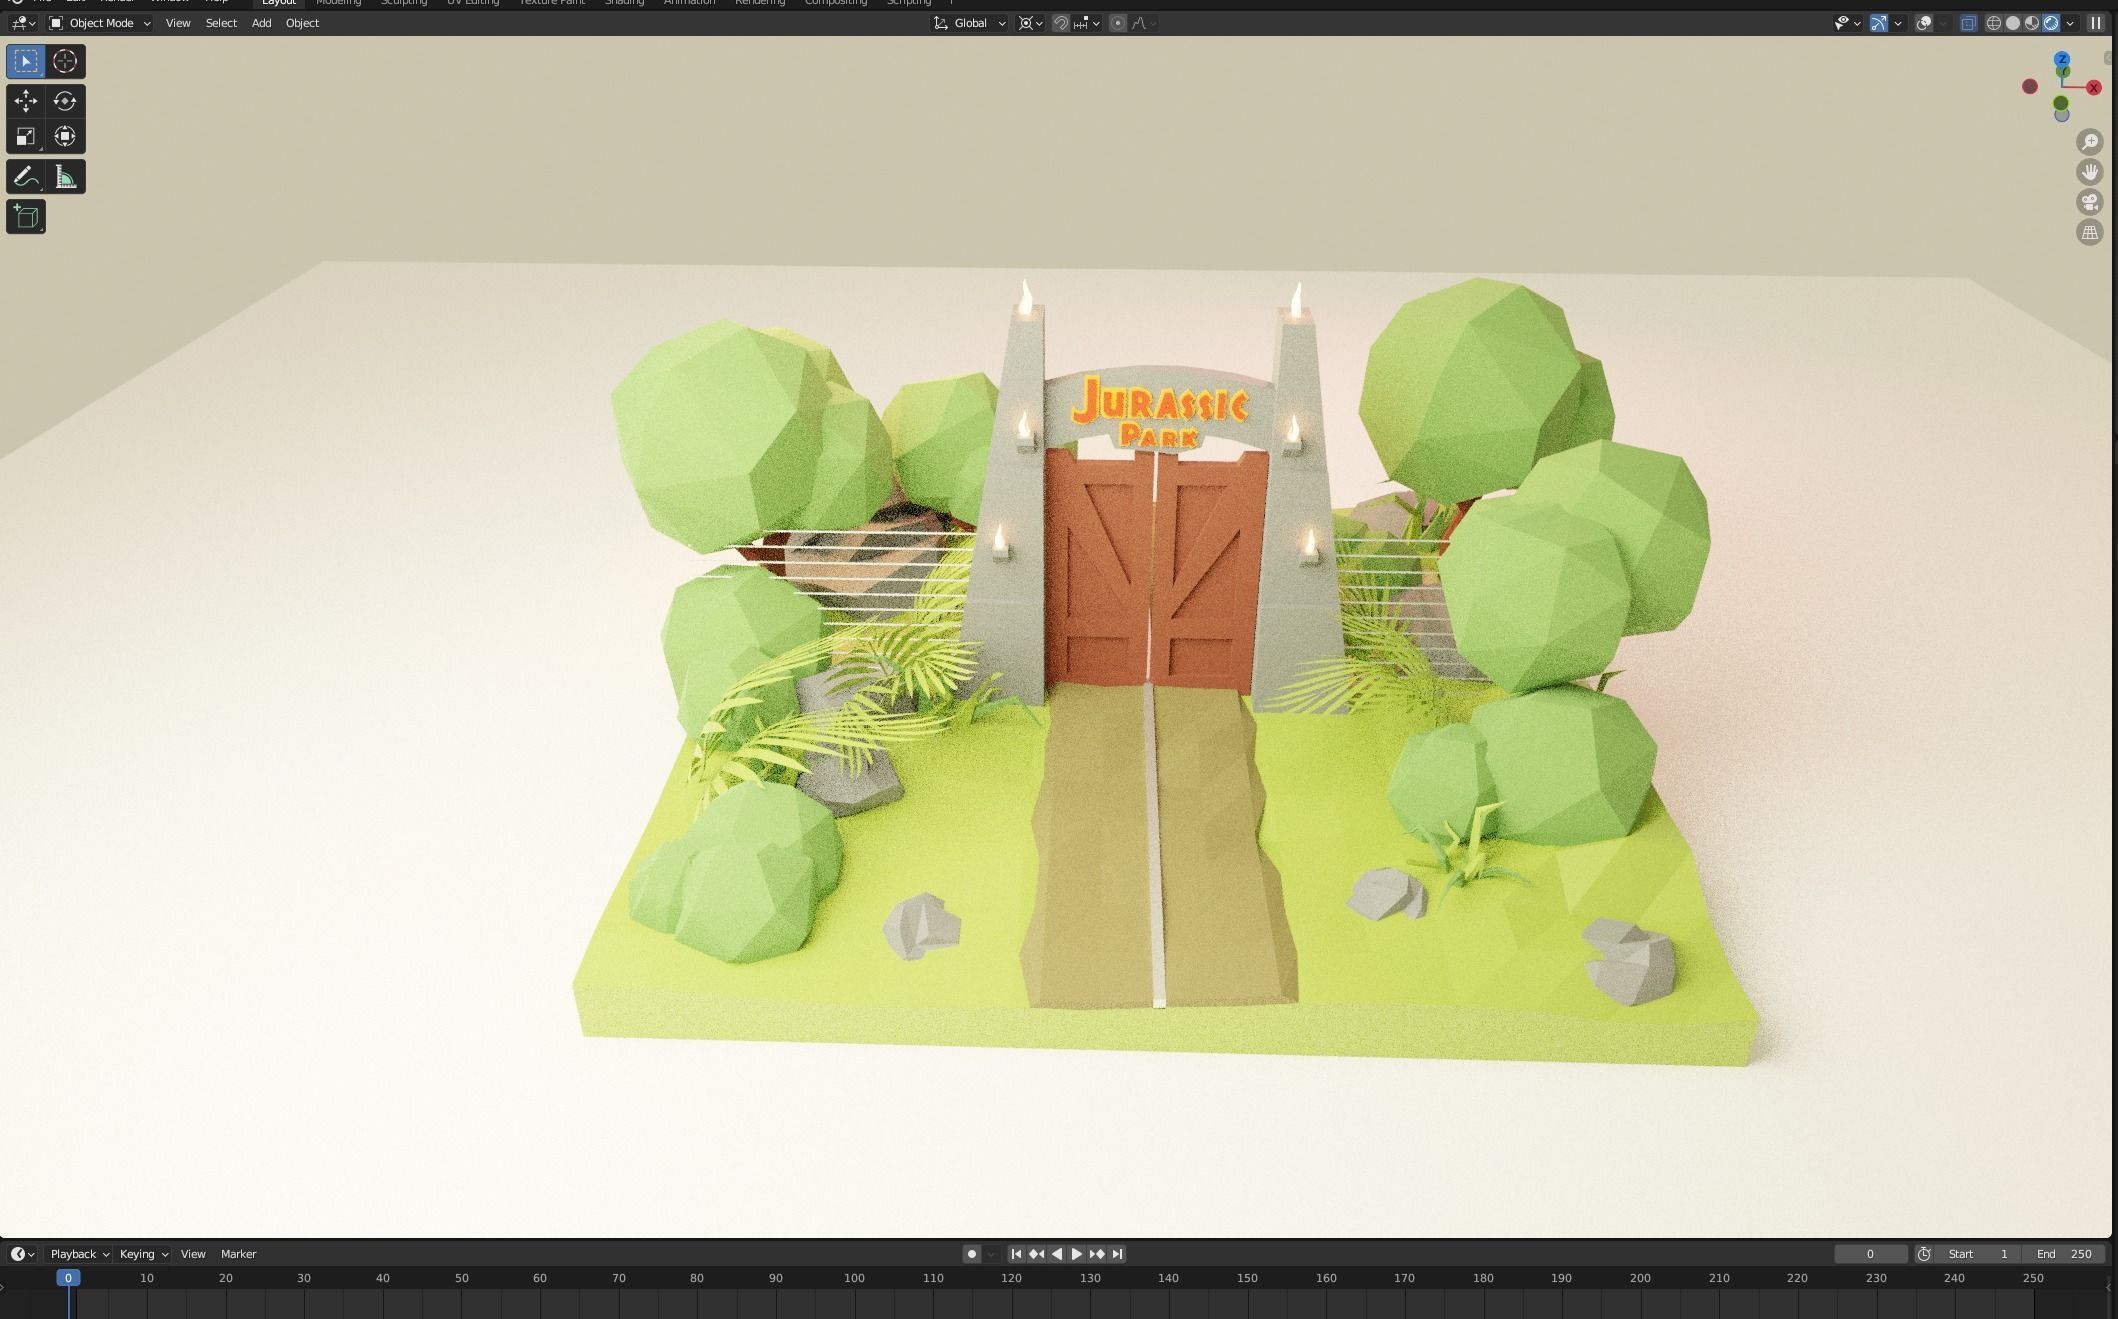Image resolution: width=2118 pixels, height=1319 pixels.
Task: Activate the Cursor tool
Action: click(65, 62)
